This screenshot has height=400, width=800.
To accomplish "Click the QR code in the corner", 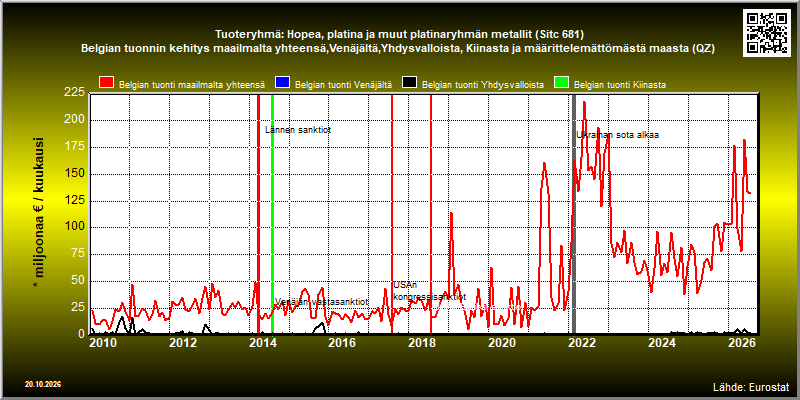I will 766,32.
